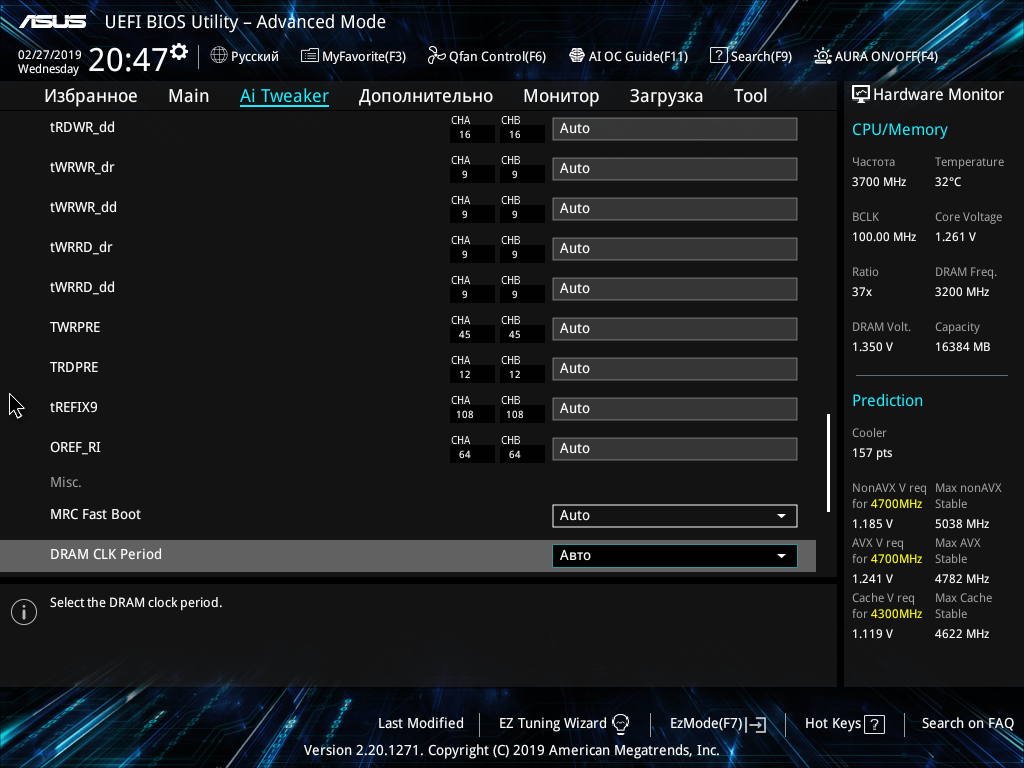Click Max Cache Stable 4622 MHz
1024x768 pixels.
[x=962, y=634]
